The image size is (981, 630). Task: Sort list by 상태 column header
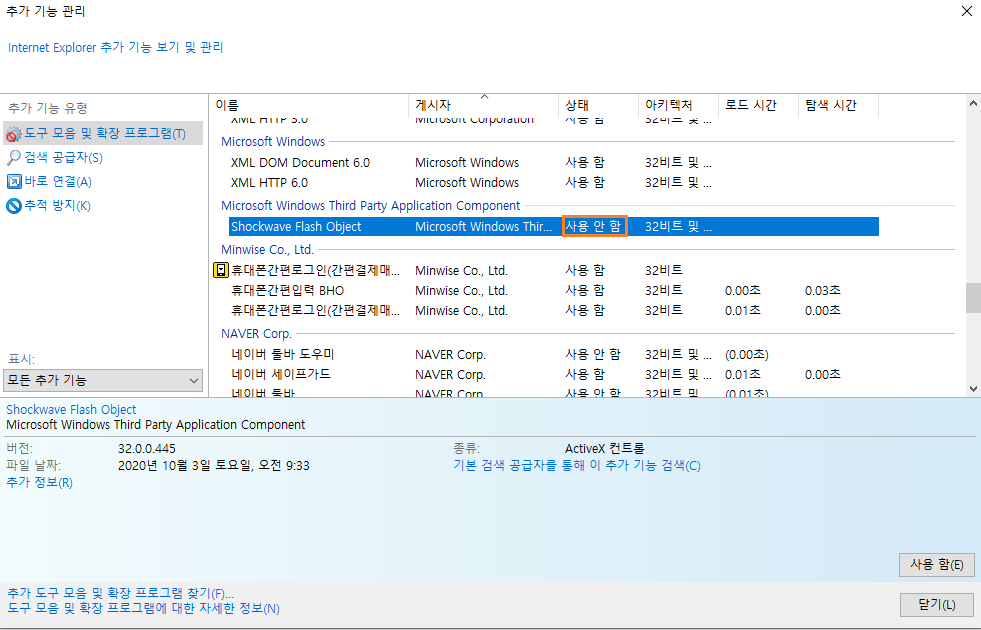[597, 105]
